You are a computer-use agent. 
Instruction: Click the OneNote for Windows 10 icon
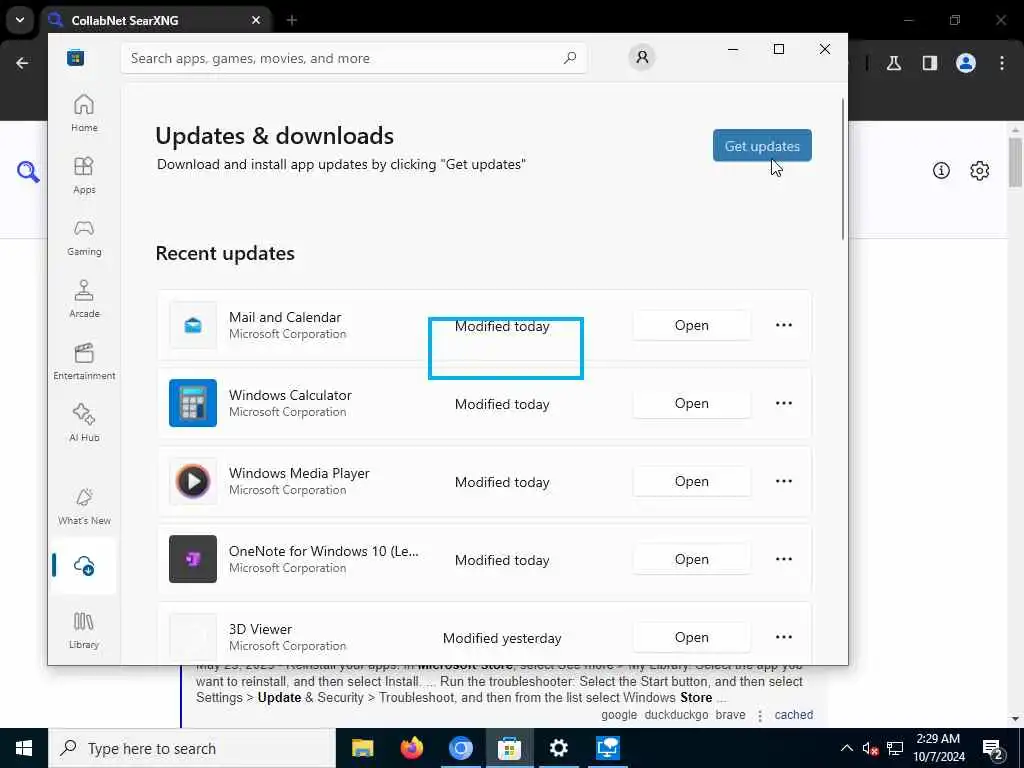click(193, 559)
